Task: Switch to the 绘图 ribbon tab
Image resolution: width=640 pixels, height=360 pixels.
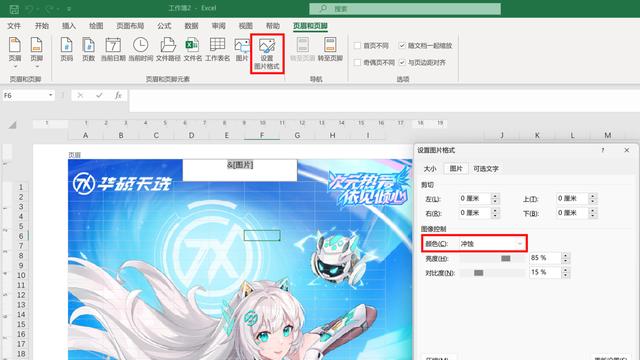Action: 96,26
